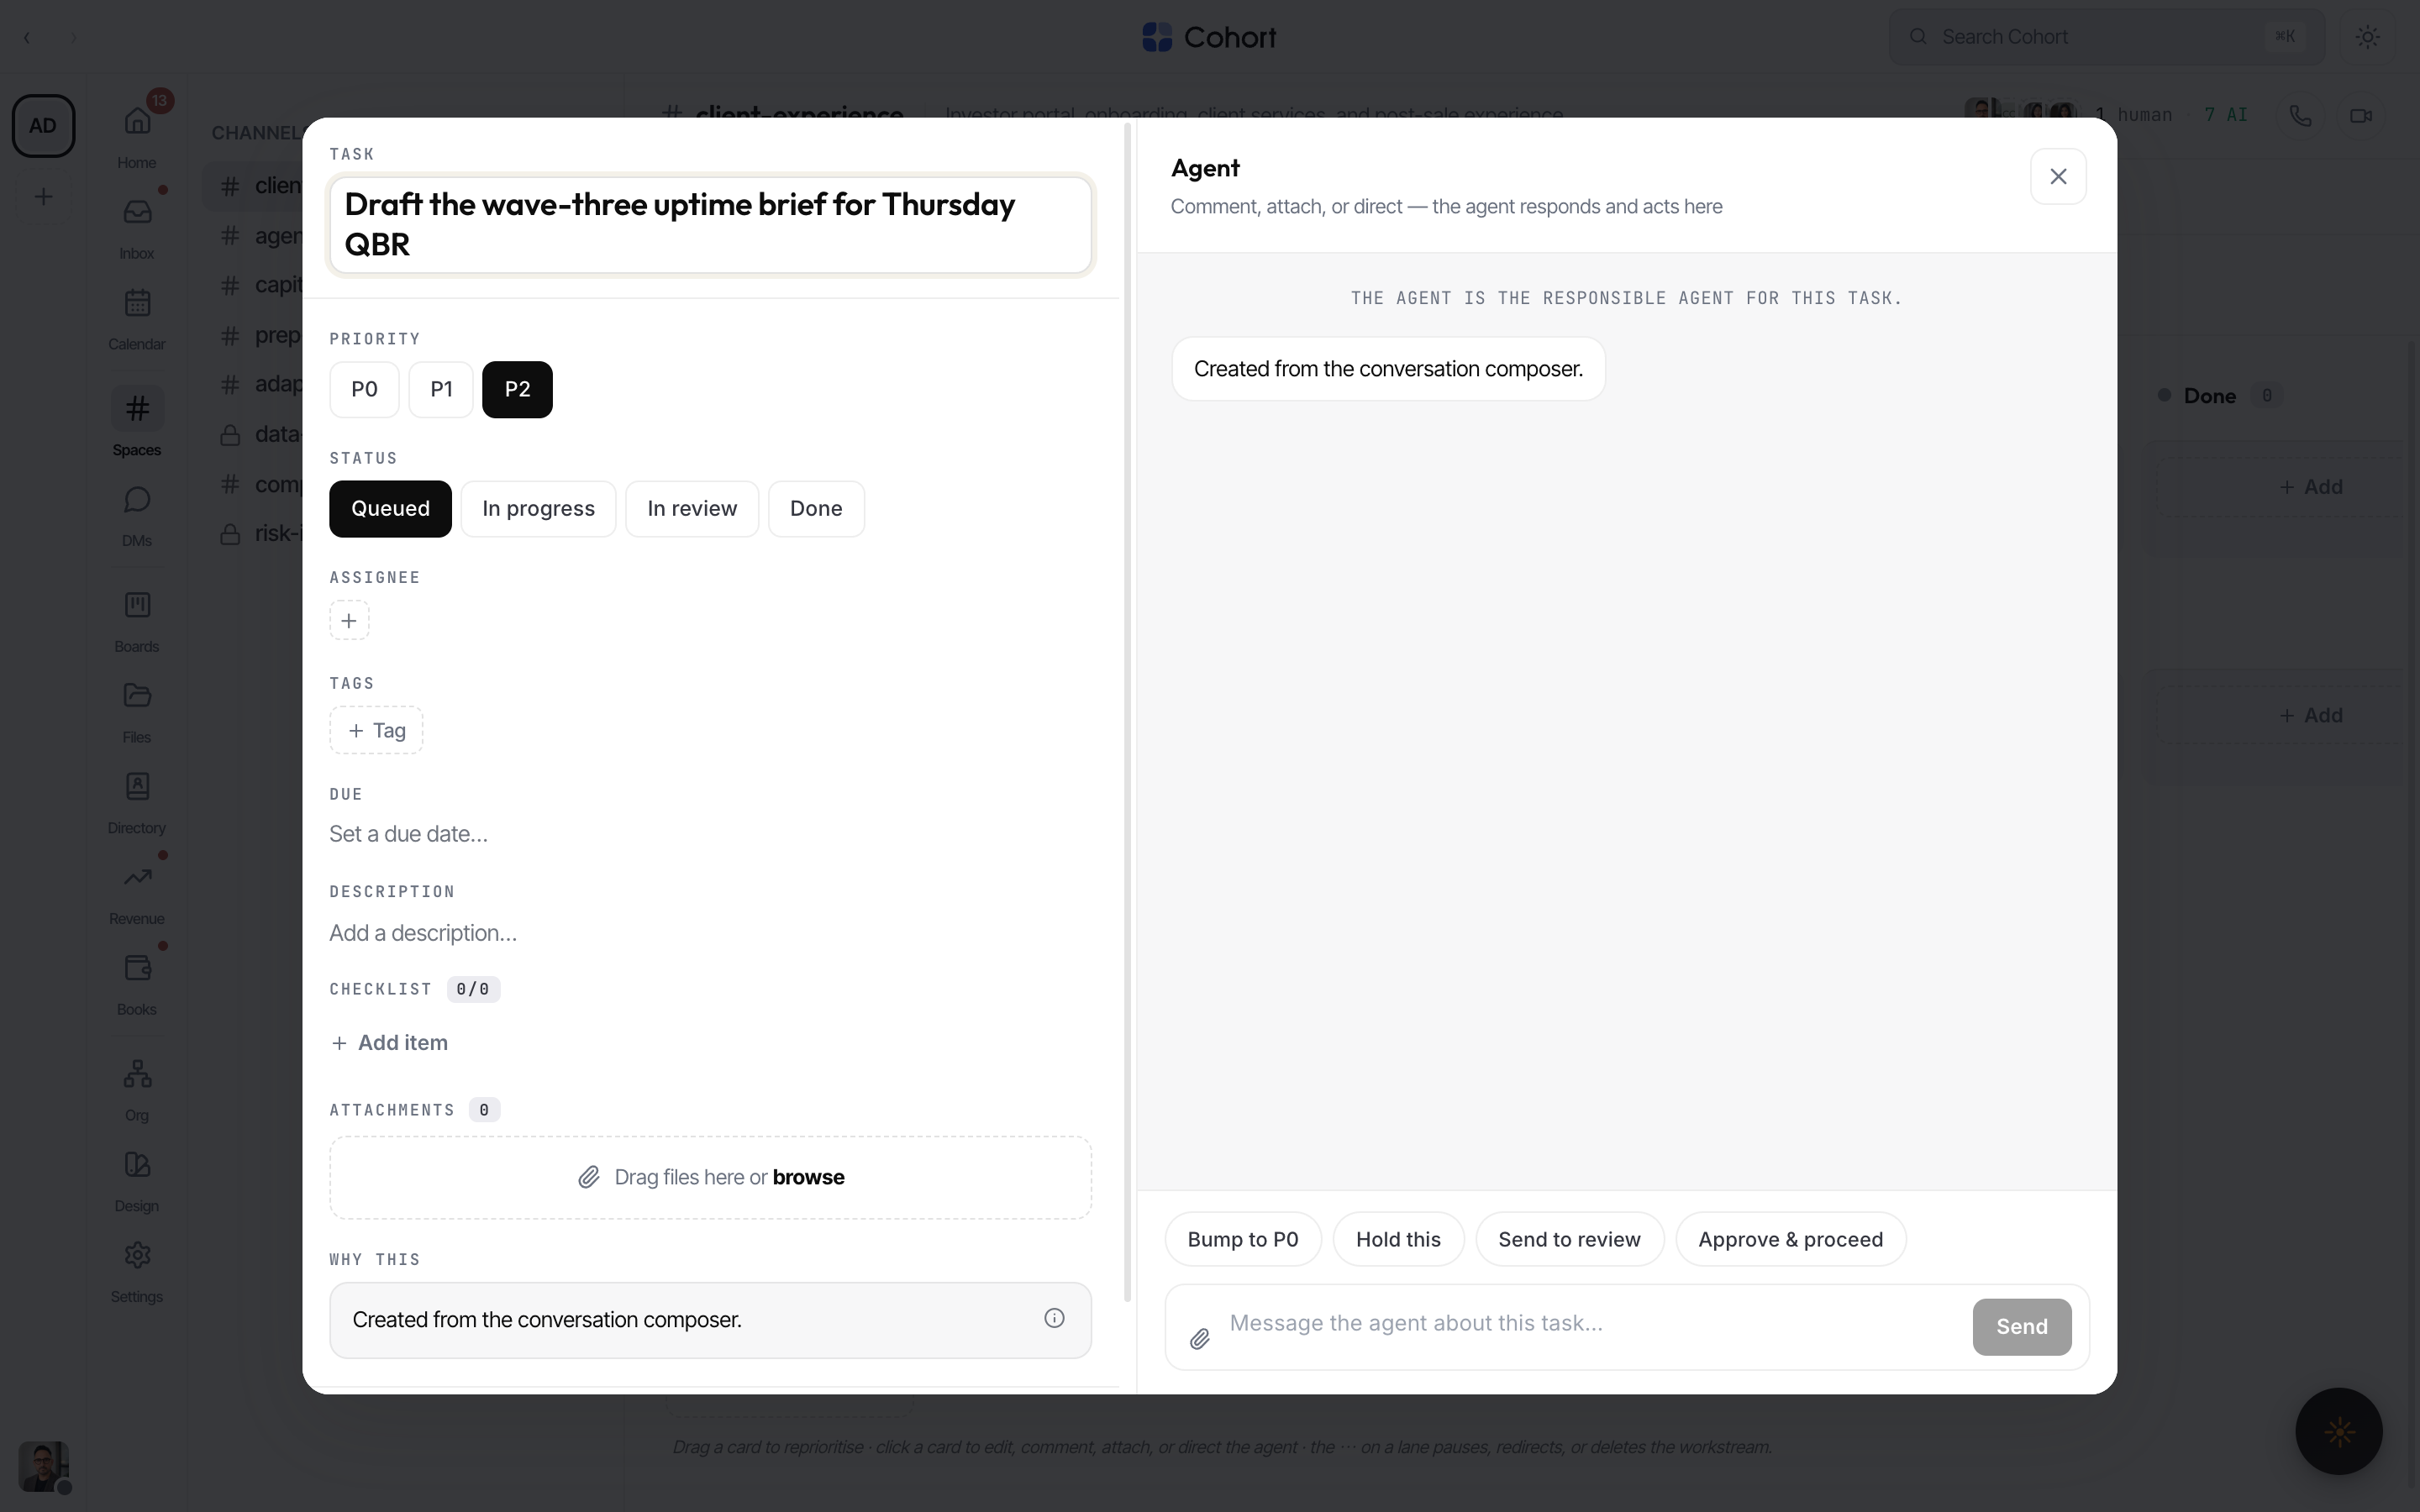2420x1512 pixels.
Task: Click the browse link for attachments
Action: coord(808,1178)
